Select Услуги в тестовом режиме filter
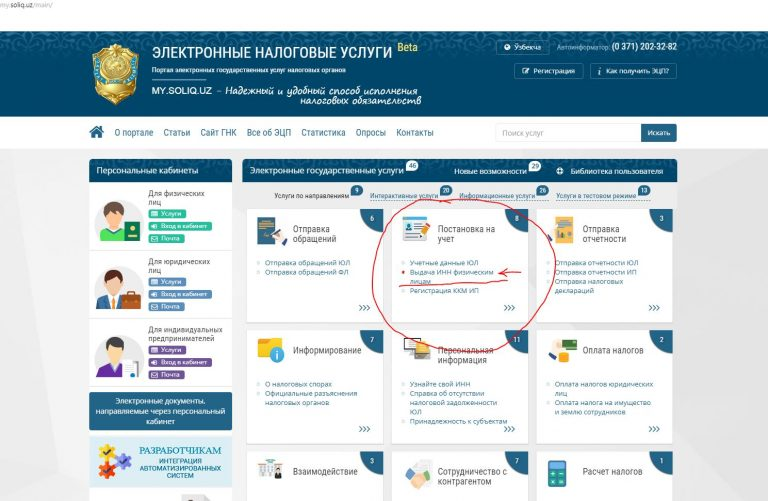The image size is (768, 501). point(596,195)
